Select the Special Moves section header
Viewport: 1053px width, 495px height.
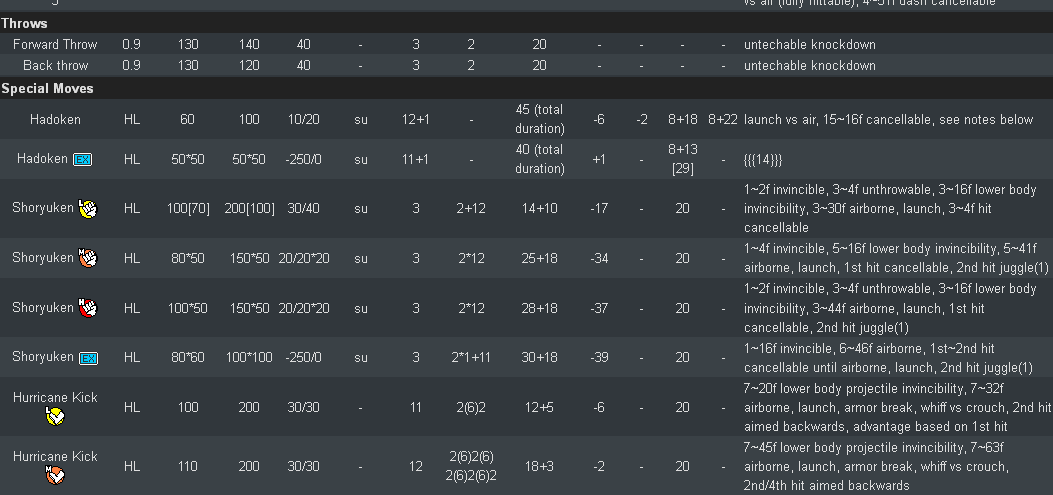click(x=47, y=88)
